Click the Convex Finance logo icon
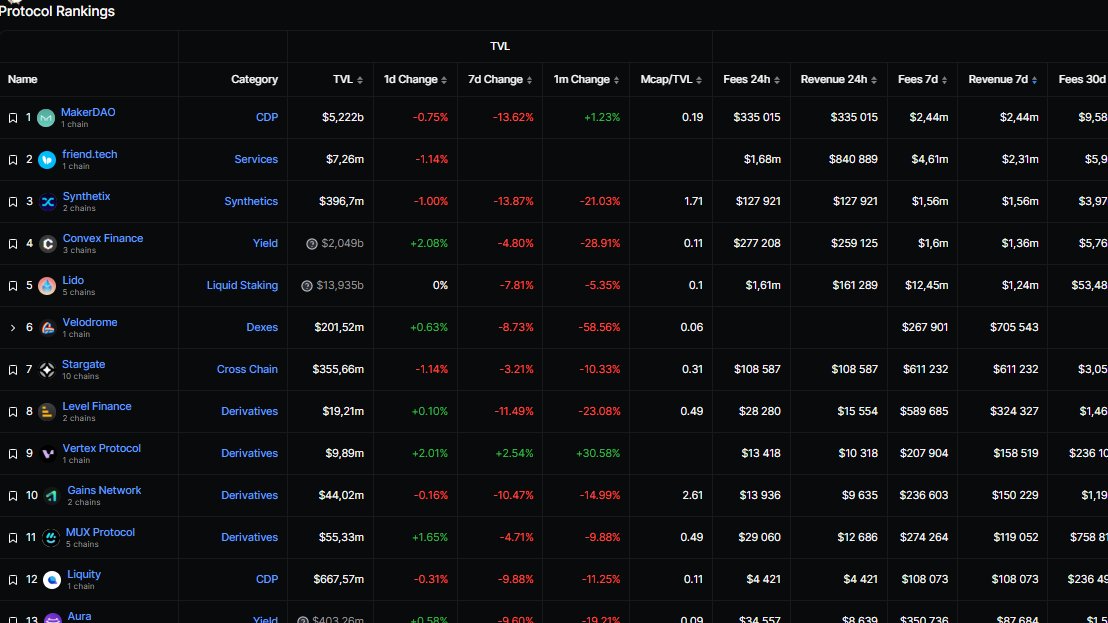 coord(47,244)
